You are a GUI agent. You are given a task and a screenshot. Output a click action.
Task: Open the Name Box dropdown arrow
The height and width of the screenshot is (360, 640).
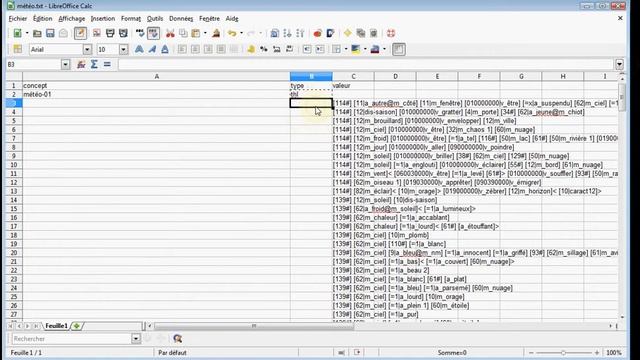pos(65,64)
